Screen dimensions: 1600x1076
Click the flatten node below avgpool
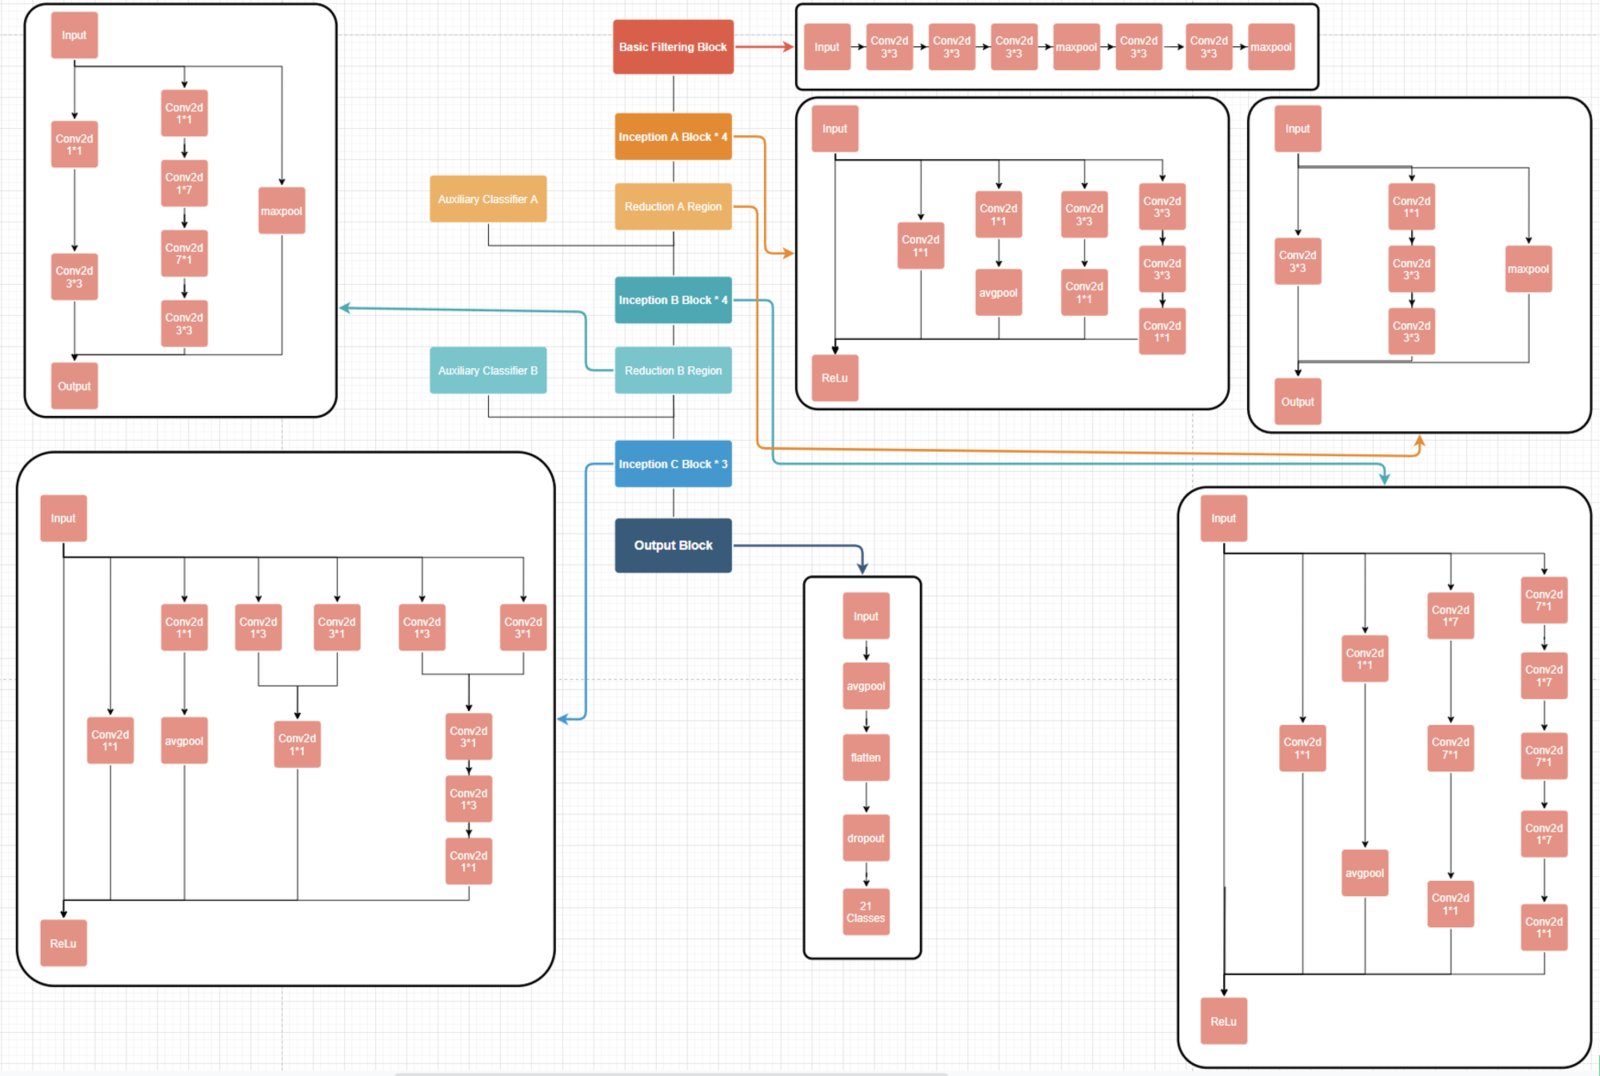coord(865,757)
